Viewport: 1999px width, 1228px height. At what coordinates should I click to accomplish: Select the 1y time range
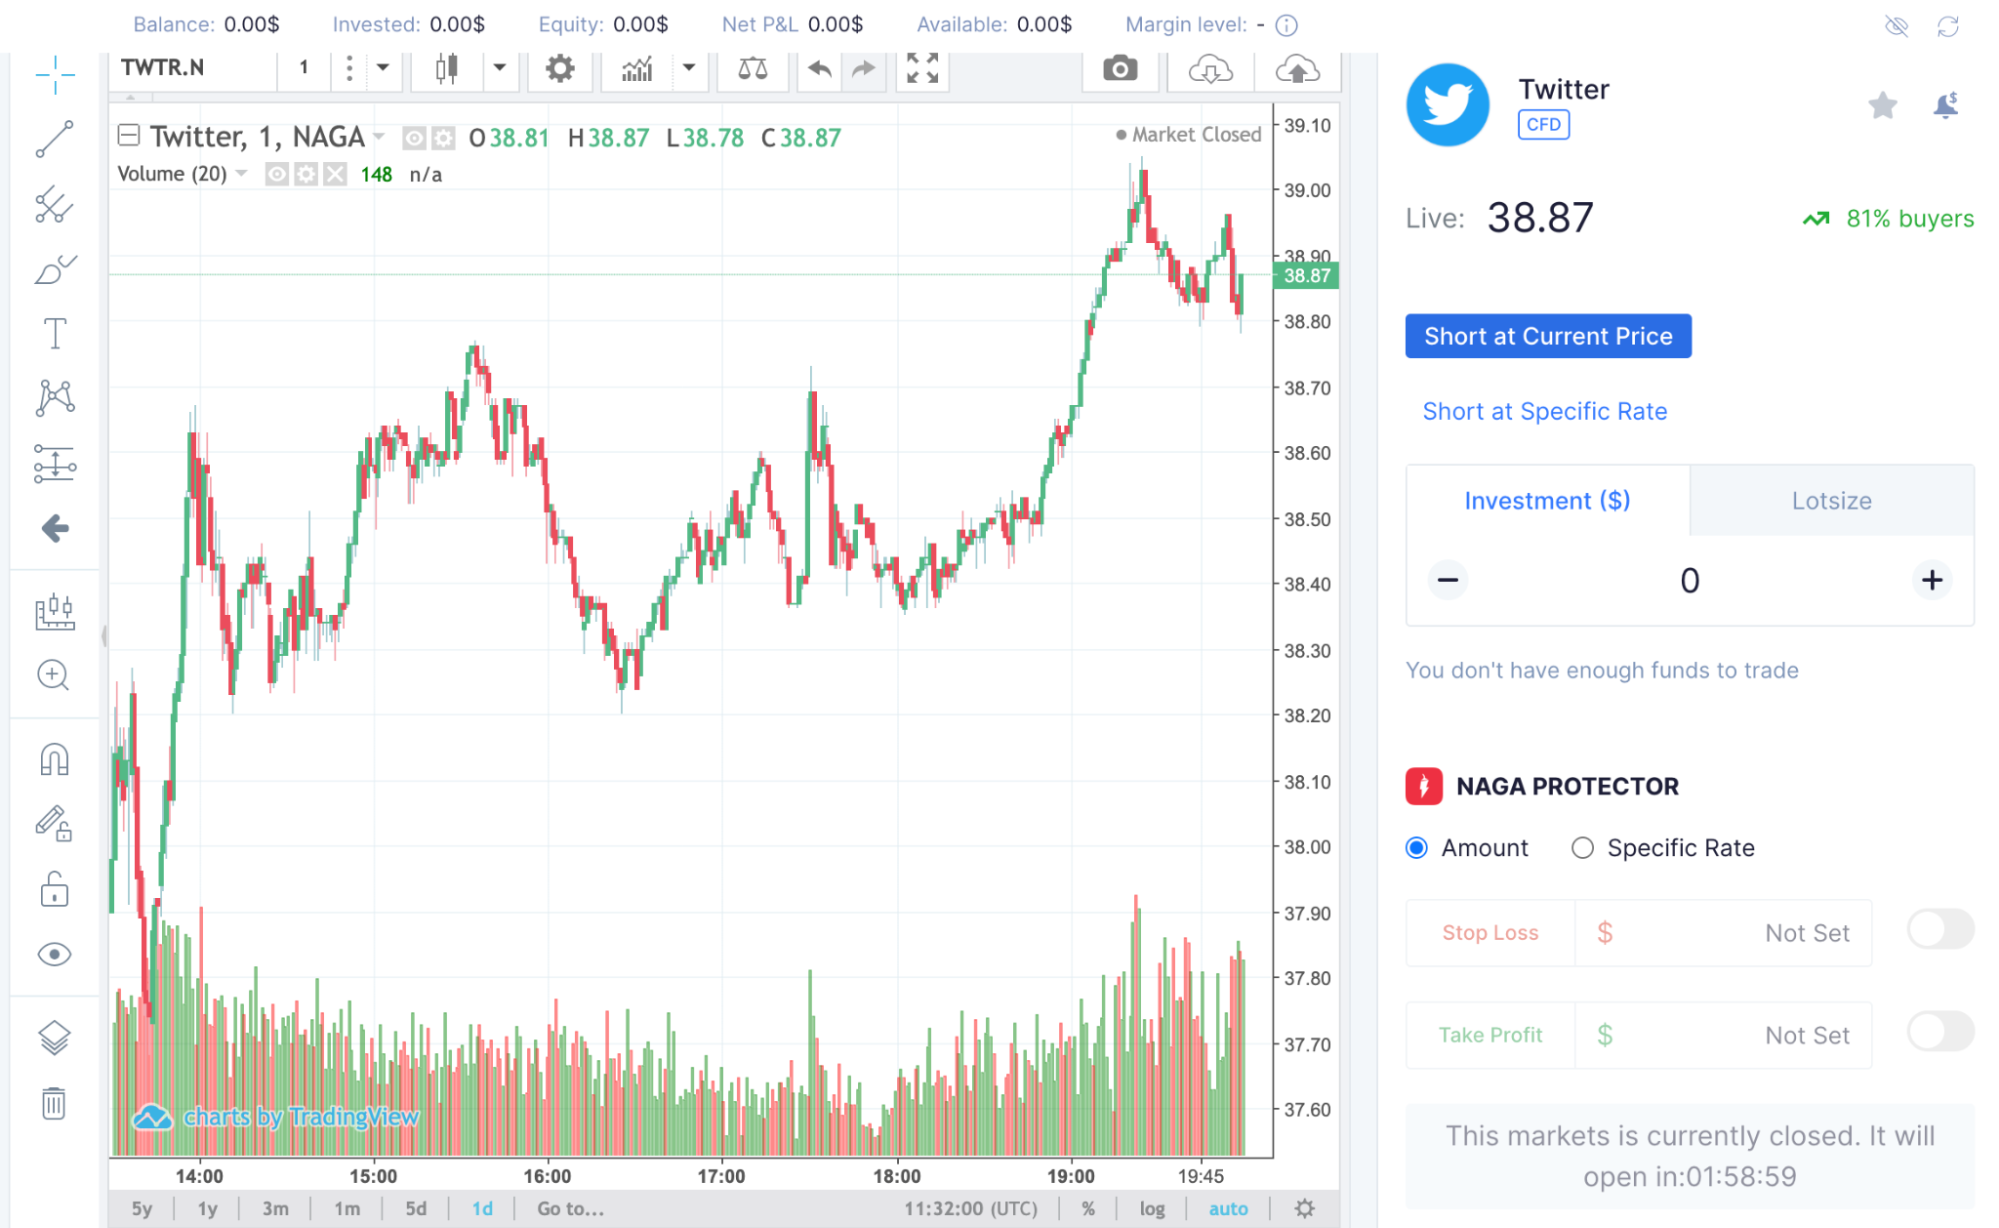[207, 1208]
